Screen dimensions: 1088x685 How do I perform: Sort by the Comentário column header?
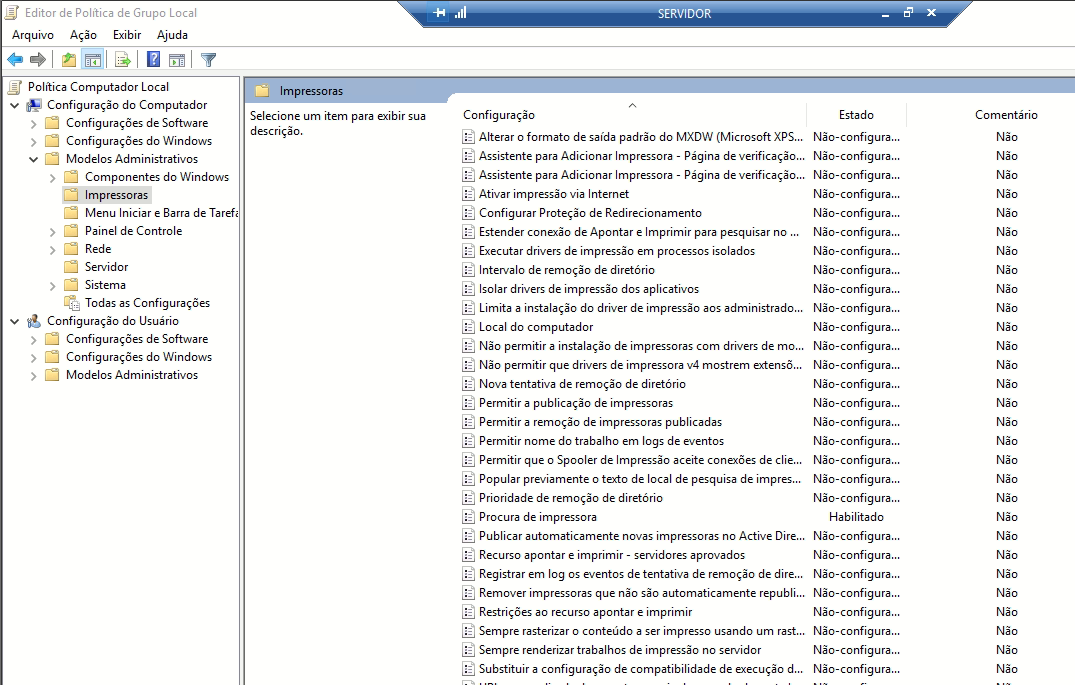tap(1005, 115)
